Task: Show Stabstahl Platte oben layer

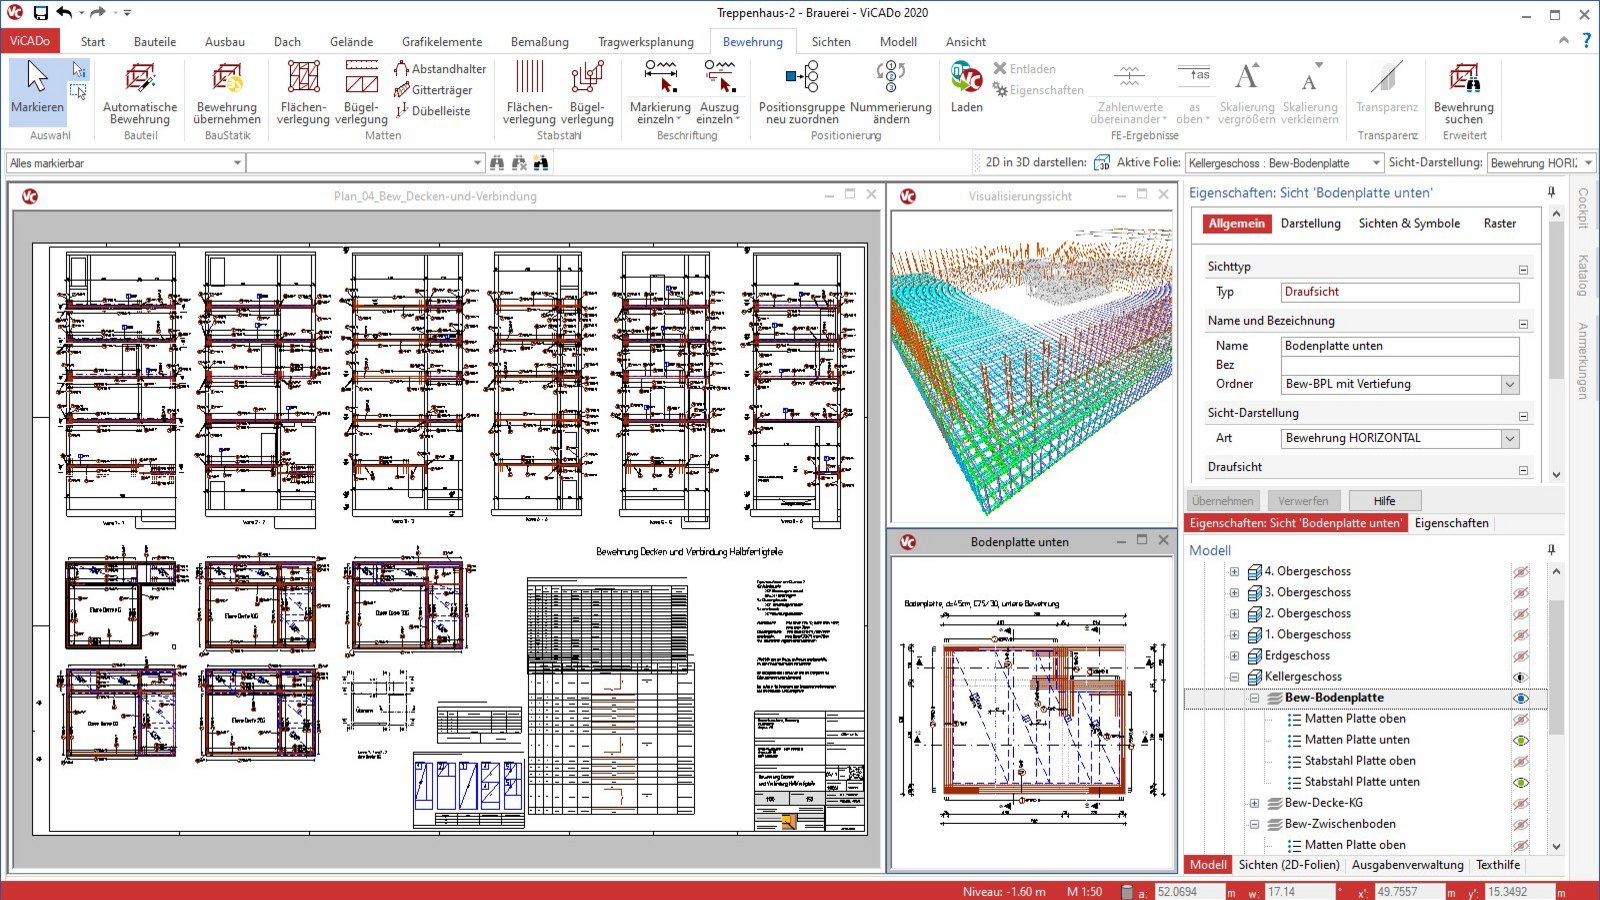Action: pos(1521,761)
